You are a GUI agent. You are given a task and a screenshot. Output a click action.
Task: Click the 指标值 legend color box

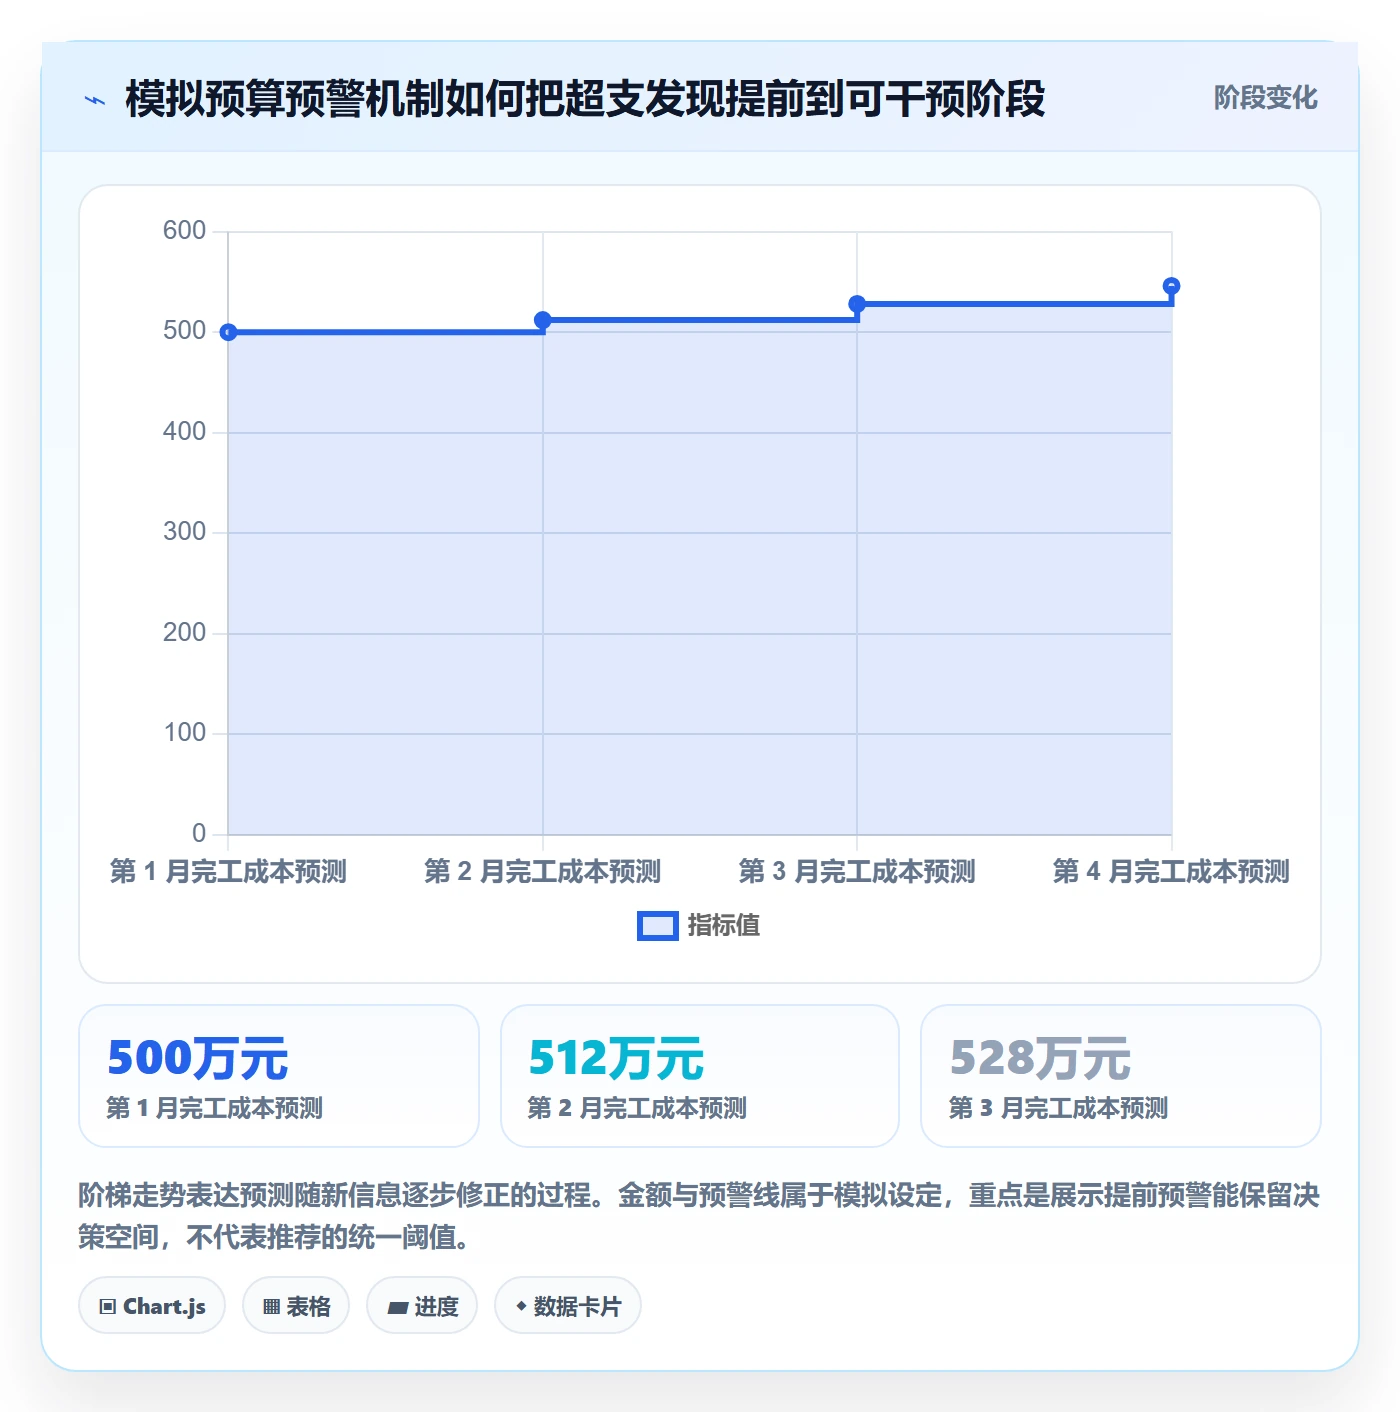tap(658, 926)
